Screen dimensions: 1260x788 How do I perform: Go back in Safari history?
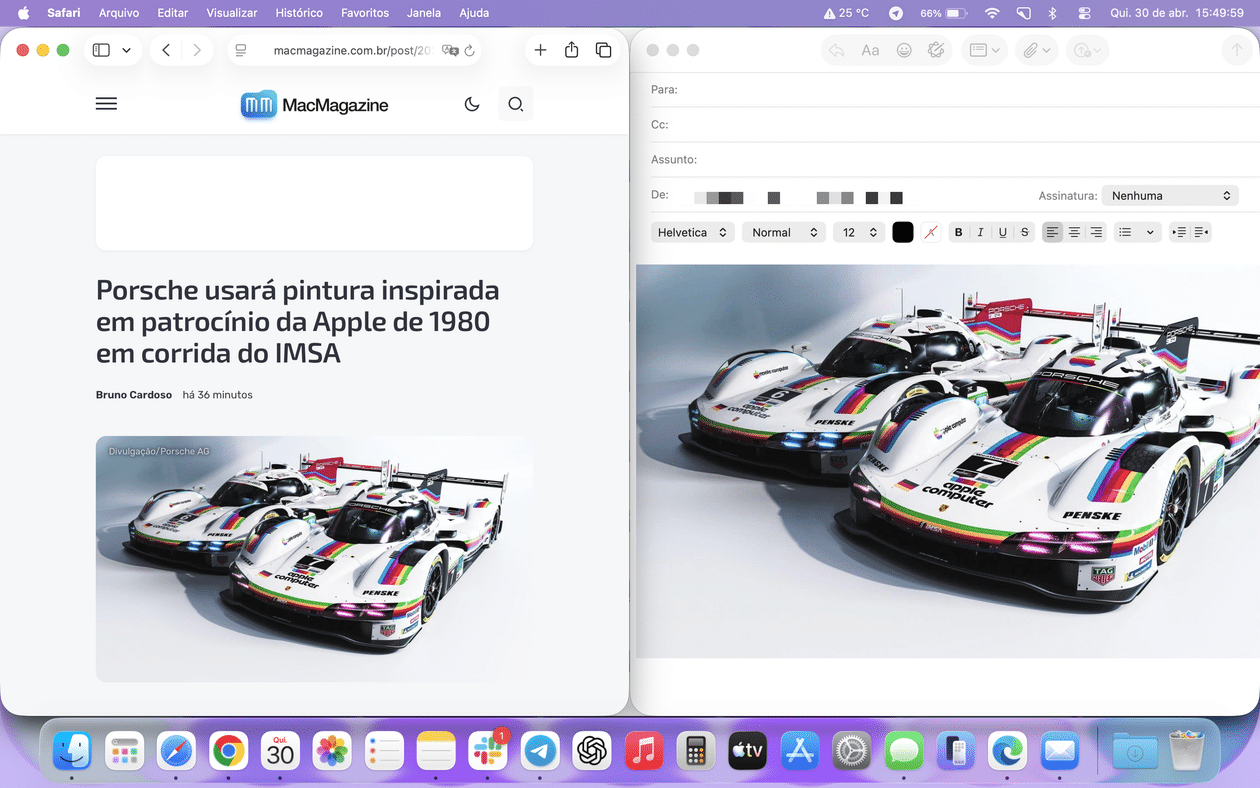click(x=166, y=50)
